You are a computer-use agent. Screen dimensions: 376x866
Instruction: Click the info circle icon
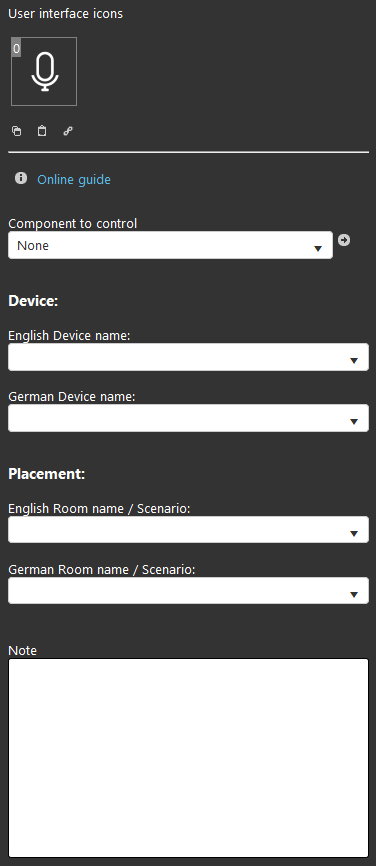pyautogui.click(x=21, y=178)
